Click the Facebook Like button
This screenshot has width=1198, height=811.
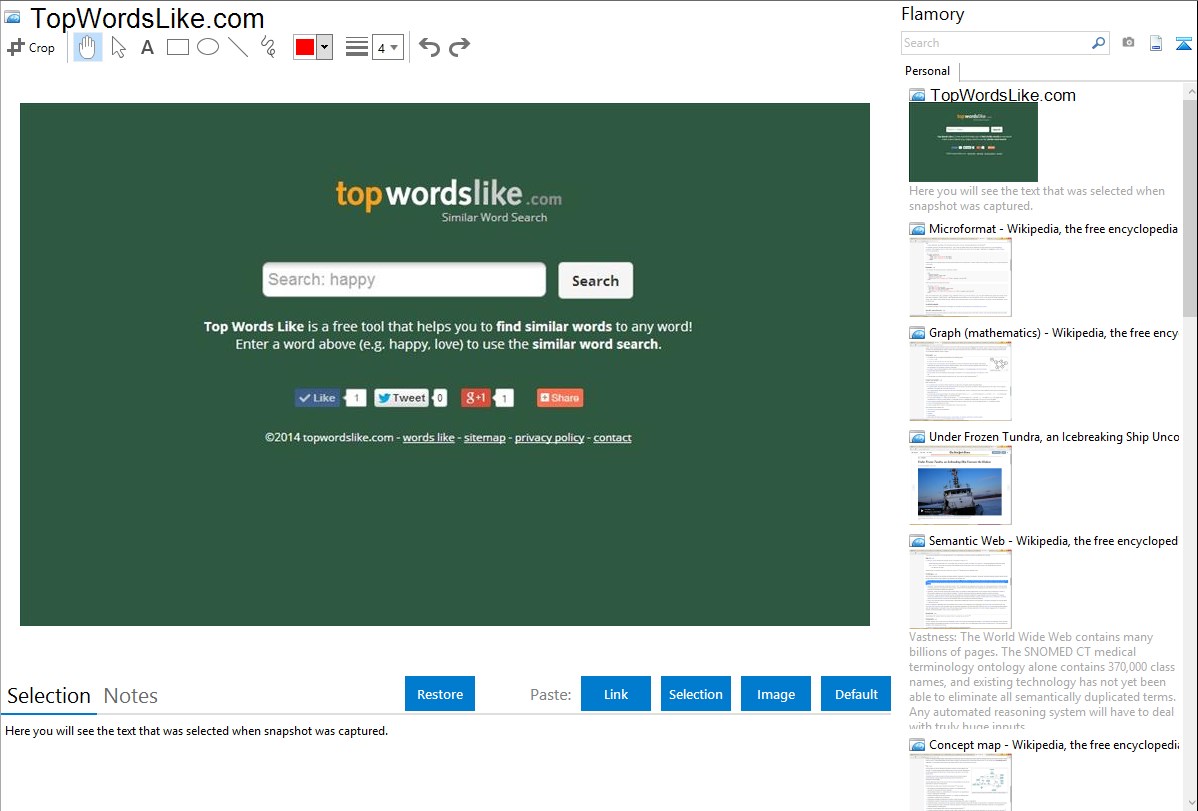[x=317, y=397]
